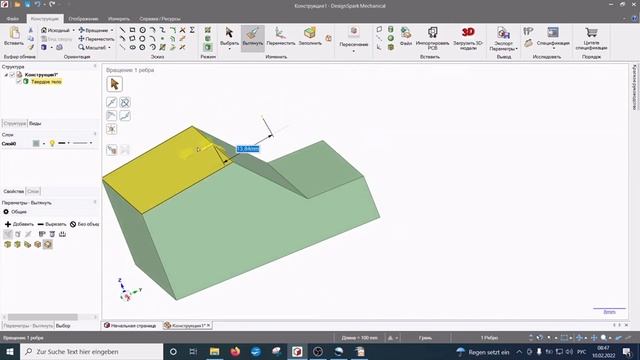The image size is (640, 360).
Task: Select the Вытянуть (Pull) tool
Action: [x=253, y=37]
